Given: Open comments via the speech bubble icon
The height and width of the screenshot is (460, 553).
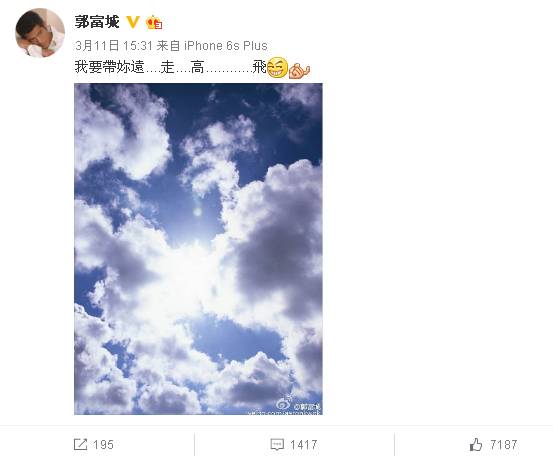Looking at the screenshot, I should coord(277,444).
